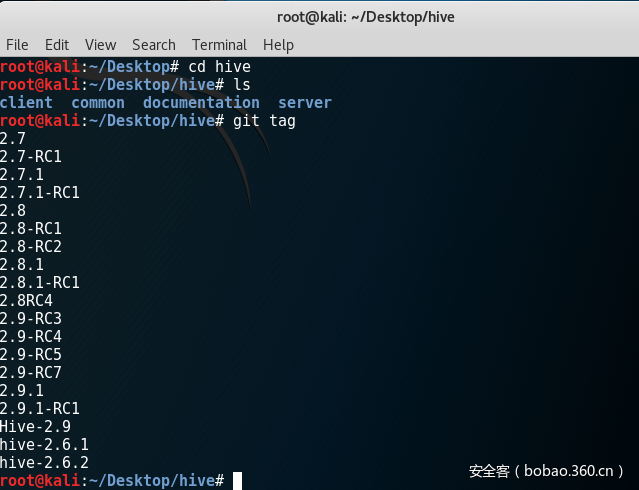Click the tag line '2.9-RC5'

tap(31, 355)
